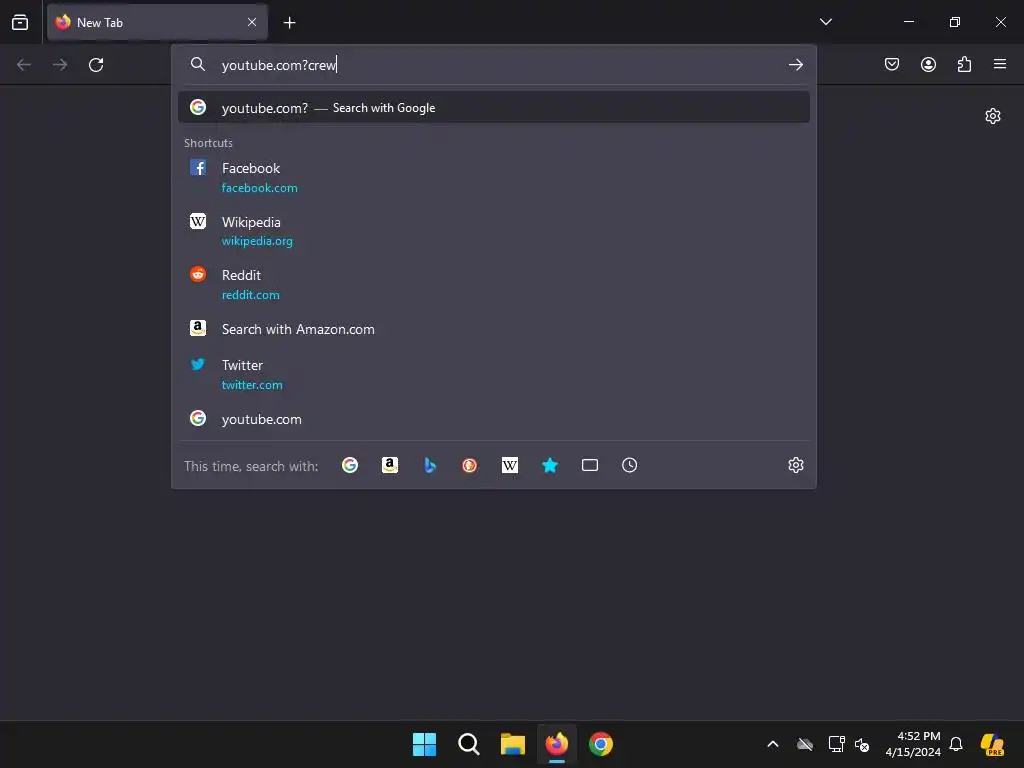Image resolution: width=1024 pixels, height=768 pixels.
Task: Click facebook.com link text
Action: [259, 188]
